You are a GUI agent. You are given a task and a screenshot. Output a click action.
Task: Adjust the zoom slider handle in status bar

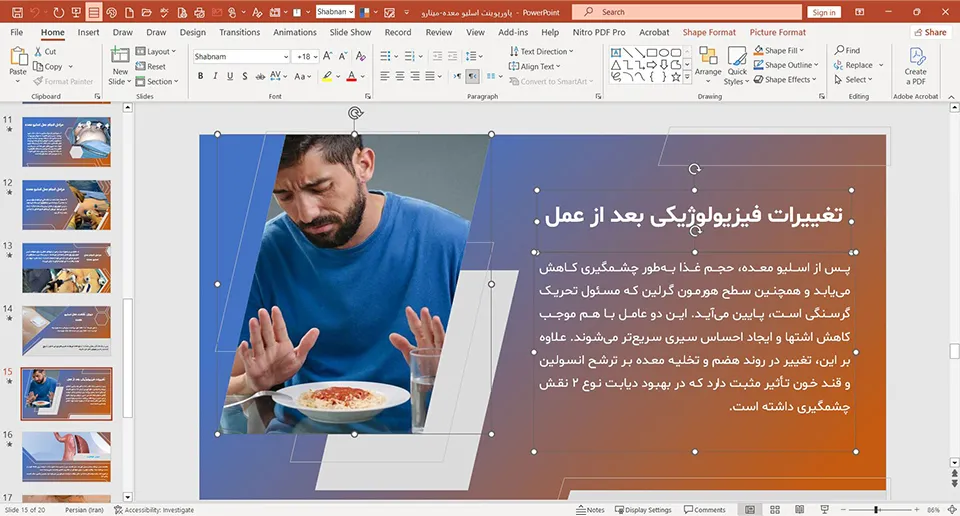coord(876,509)
